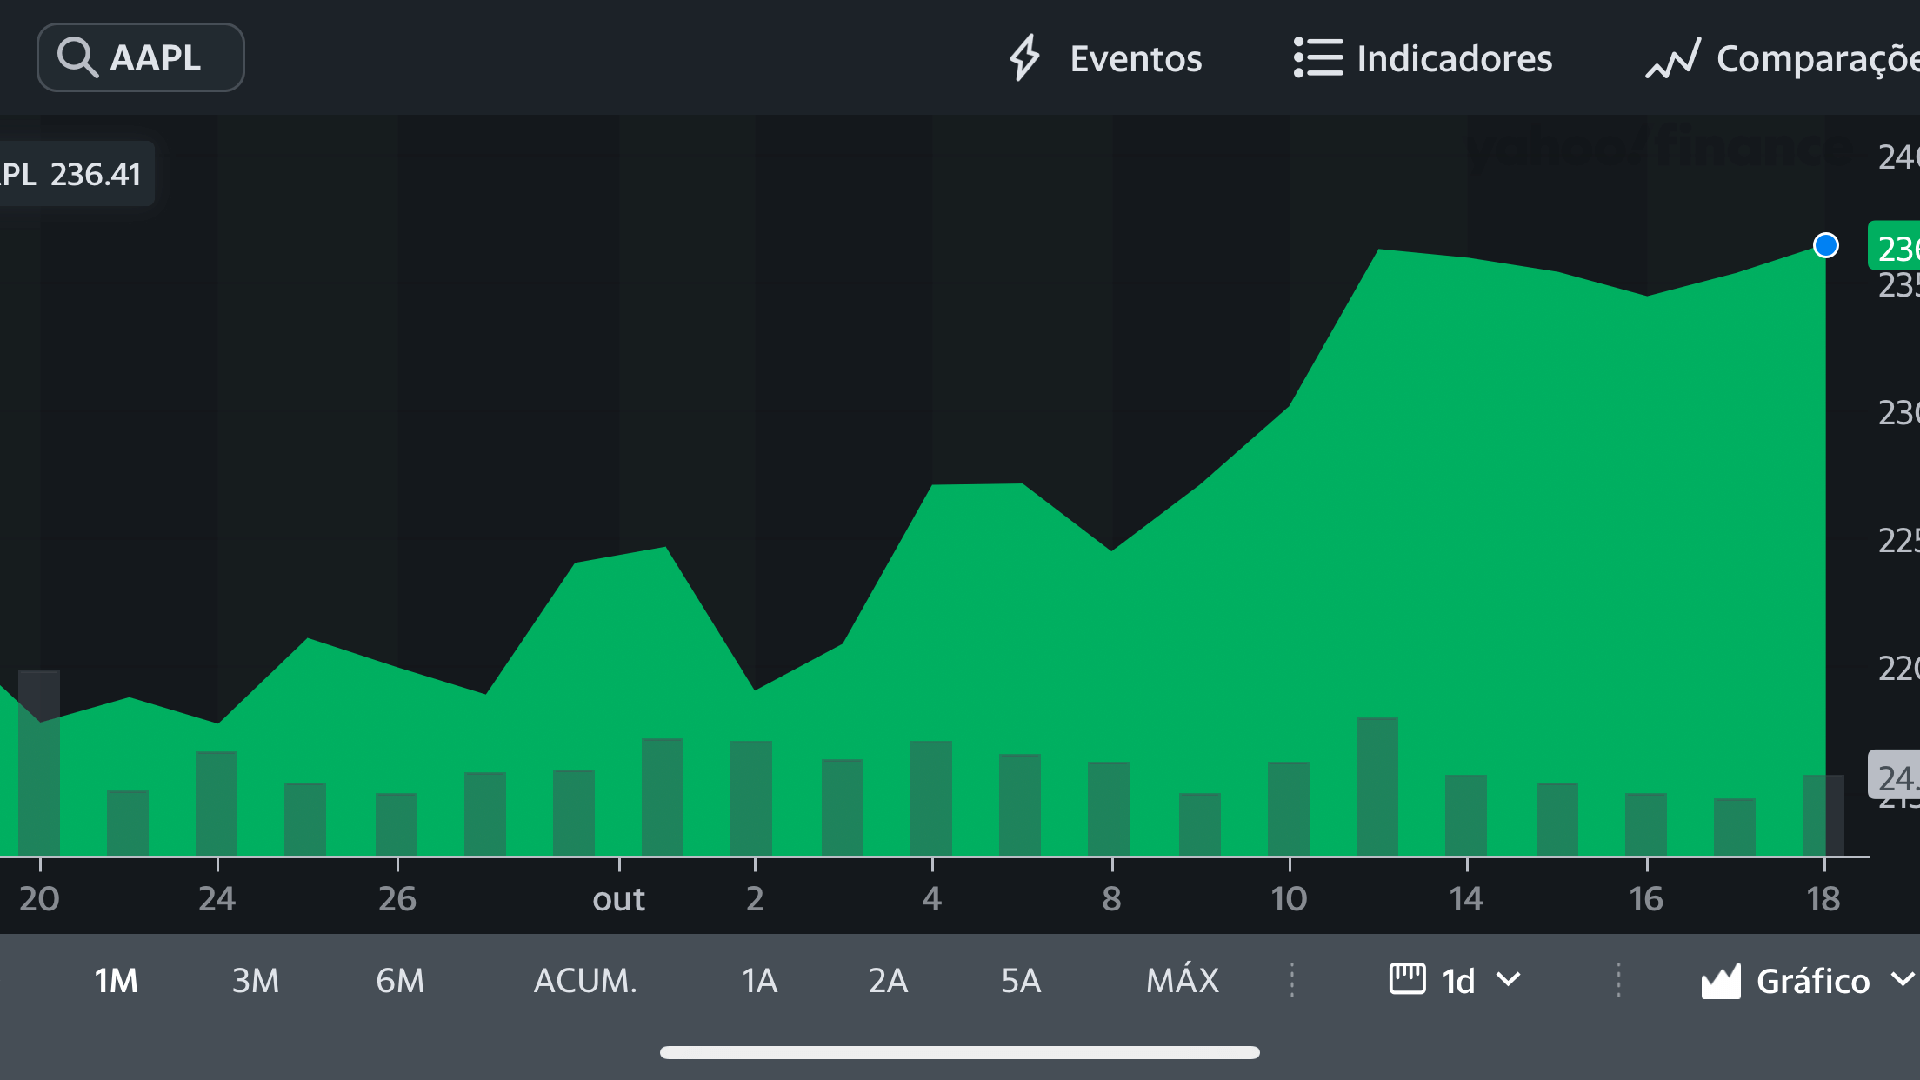Select the MÁX range button
1920x1080 pixels.
click(x=1182, y=981)
